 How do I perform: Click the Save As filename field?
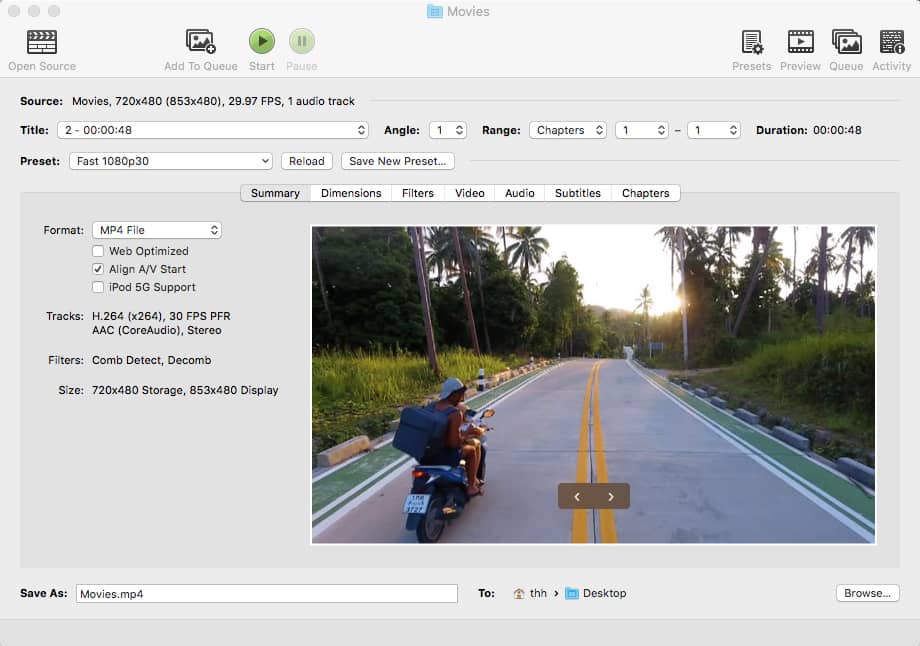pyautogui.click(x=266, y=593)
